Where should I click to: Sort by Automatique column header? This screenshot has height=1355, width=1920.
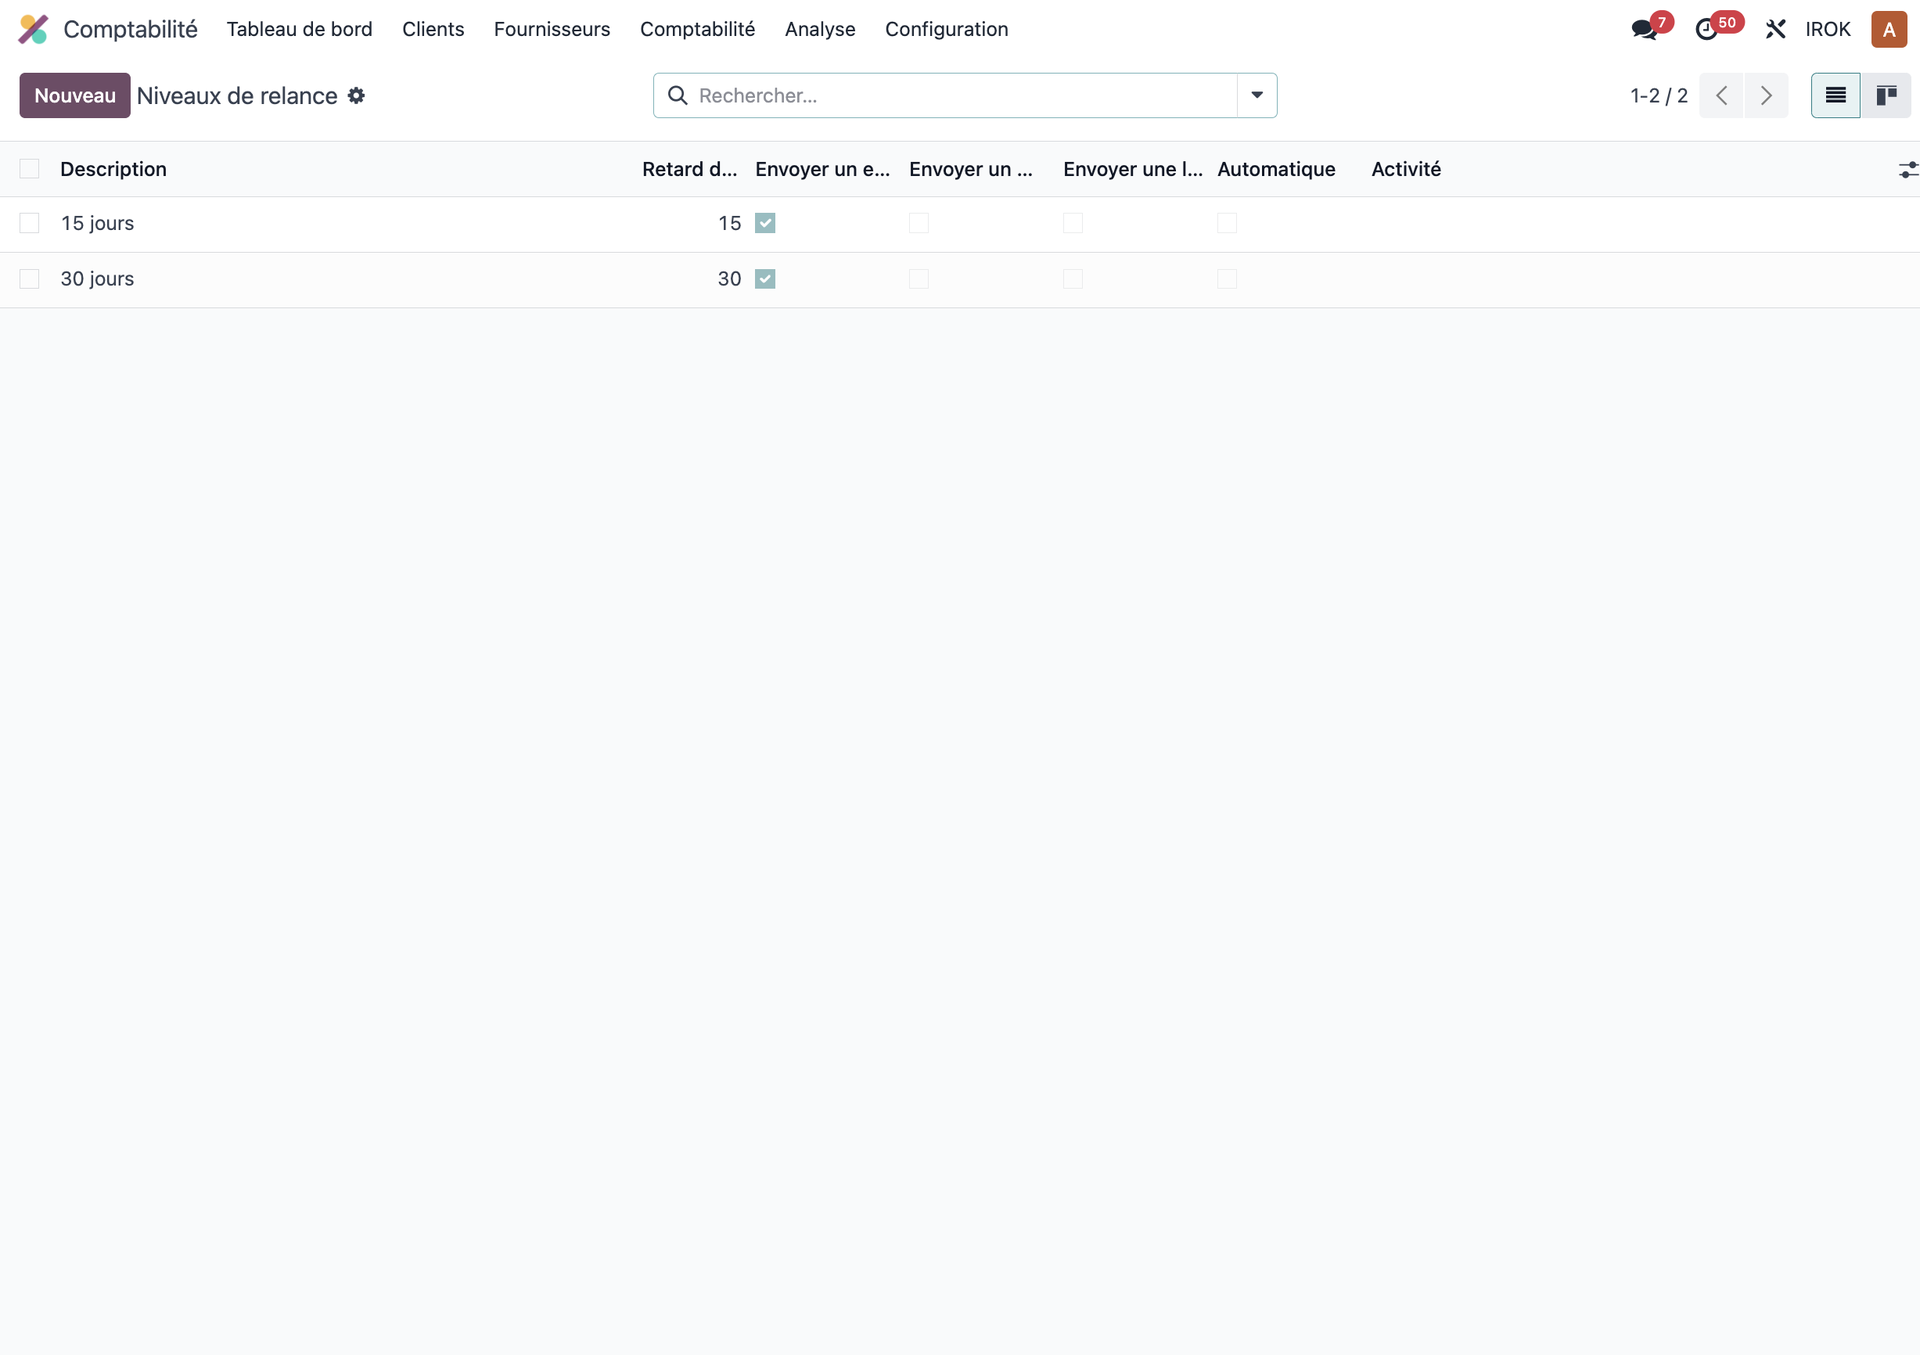point(1276,169)
